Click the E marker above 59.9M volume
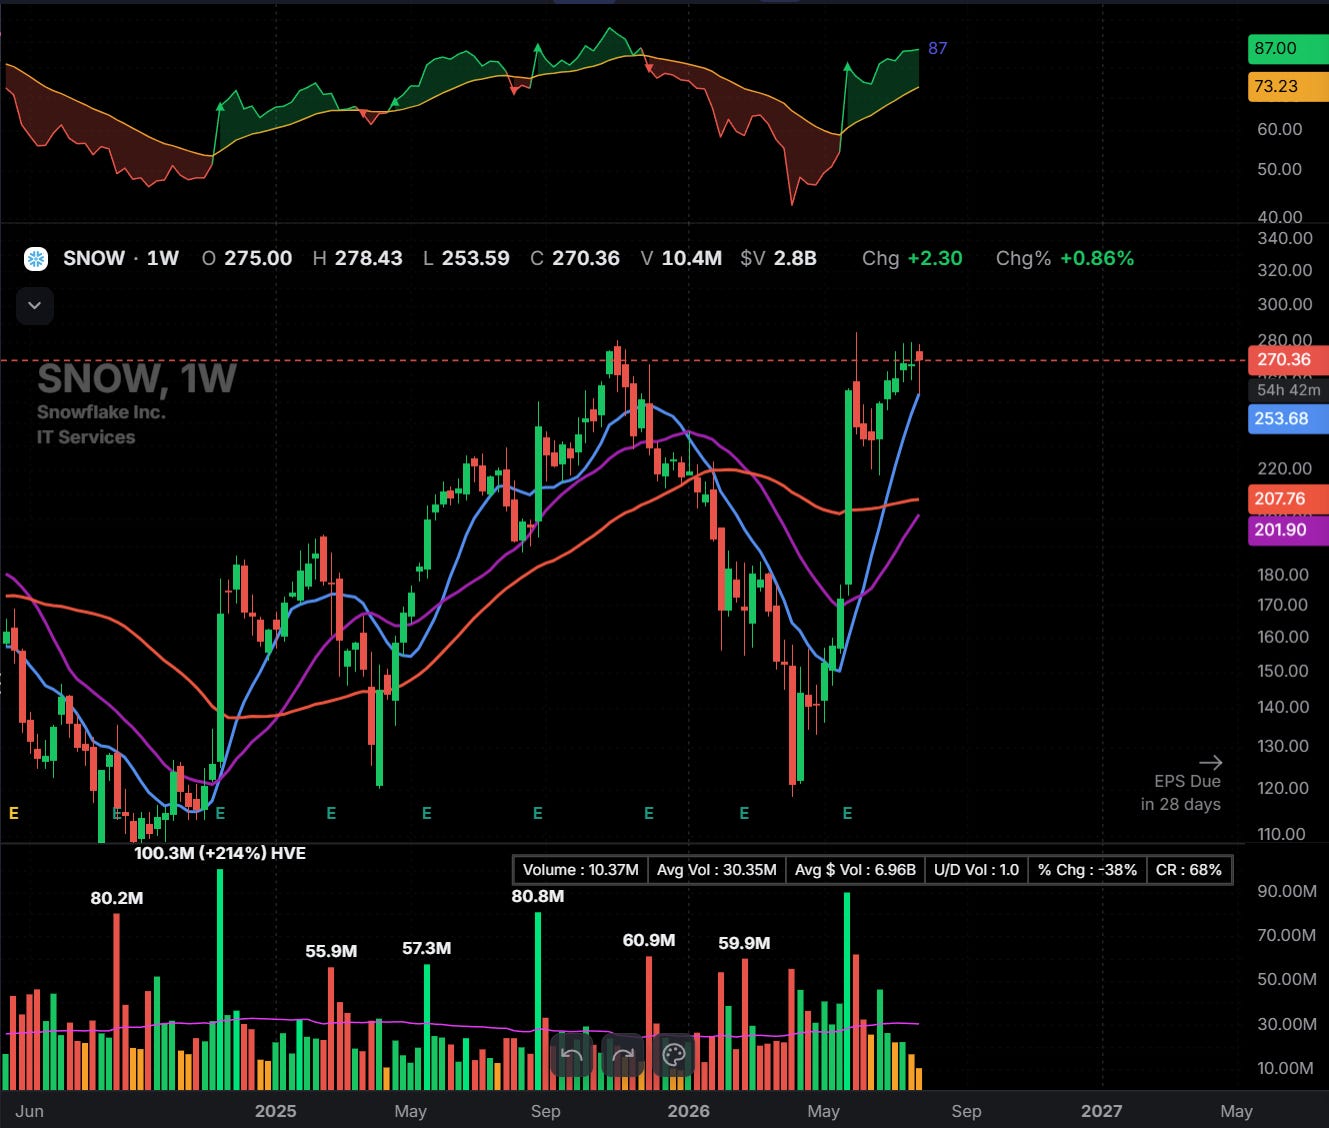 click(744, 813)
